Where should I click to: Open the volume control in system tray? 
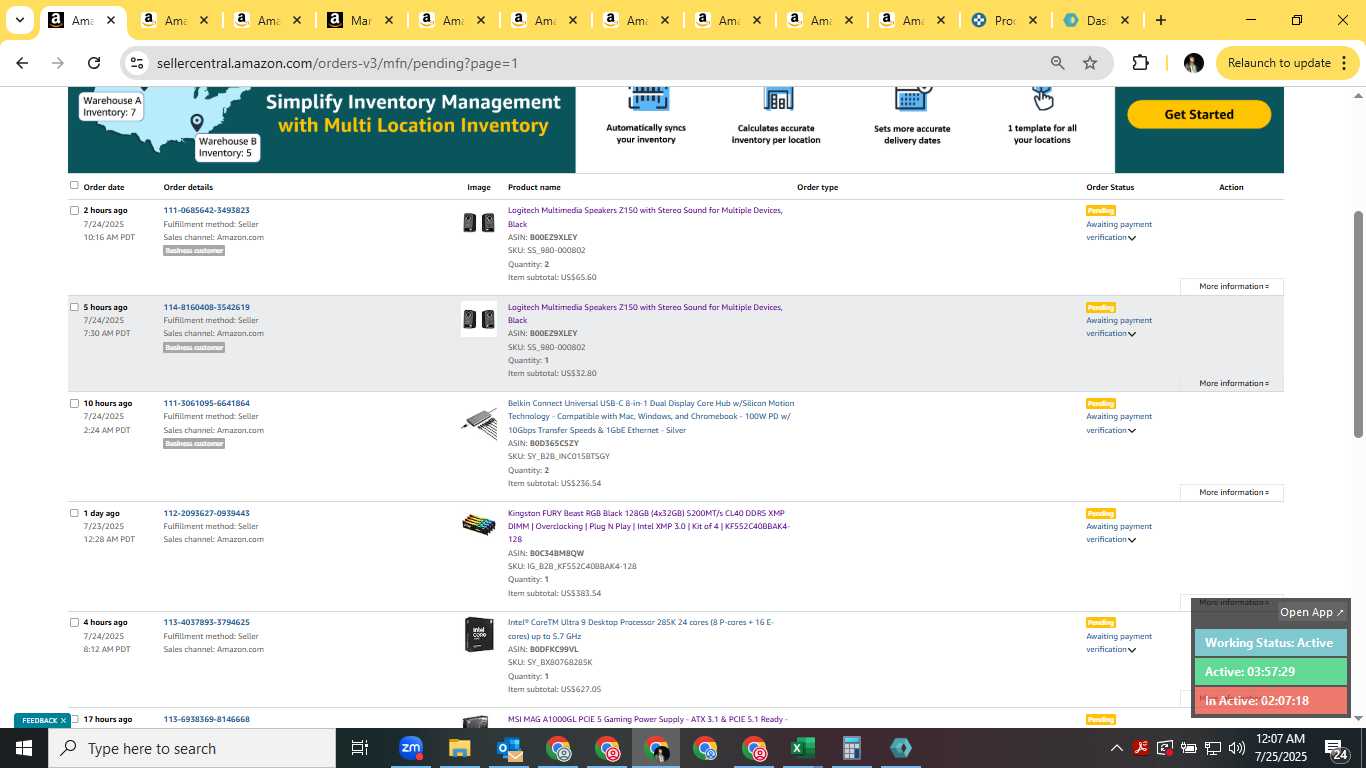click(x=1236, y=748)
